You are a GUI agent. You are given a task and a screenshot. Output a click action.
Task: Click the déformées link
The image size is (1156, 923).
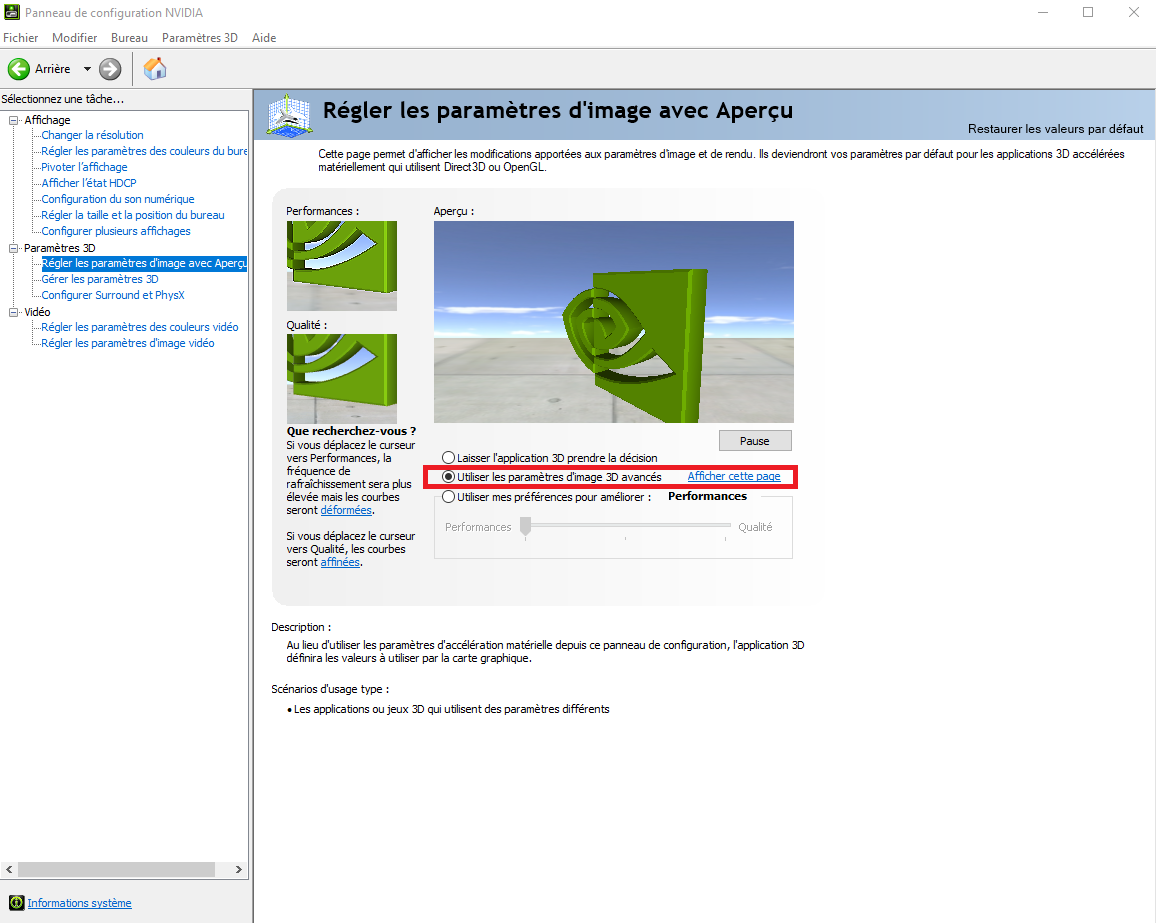[346, 510]
